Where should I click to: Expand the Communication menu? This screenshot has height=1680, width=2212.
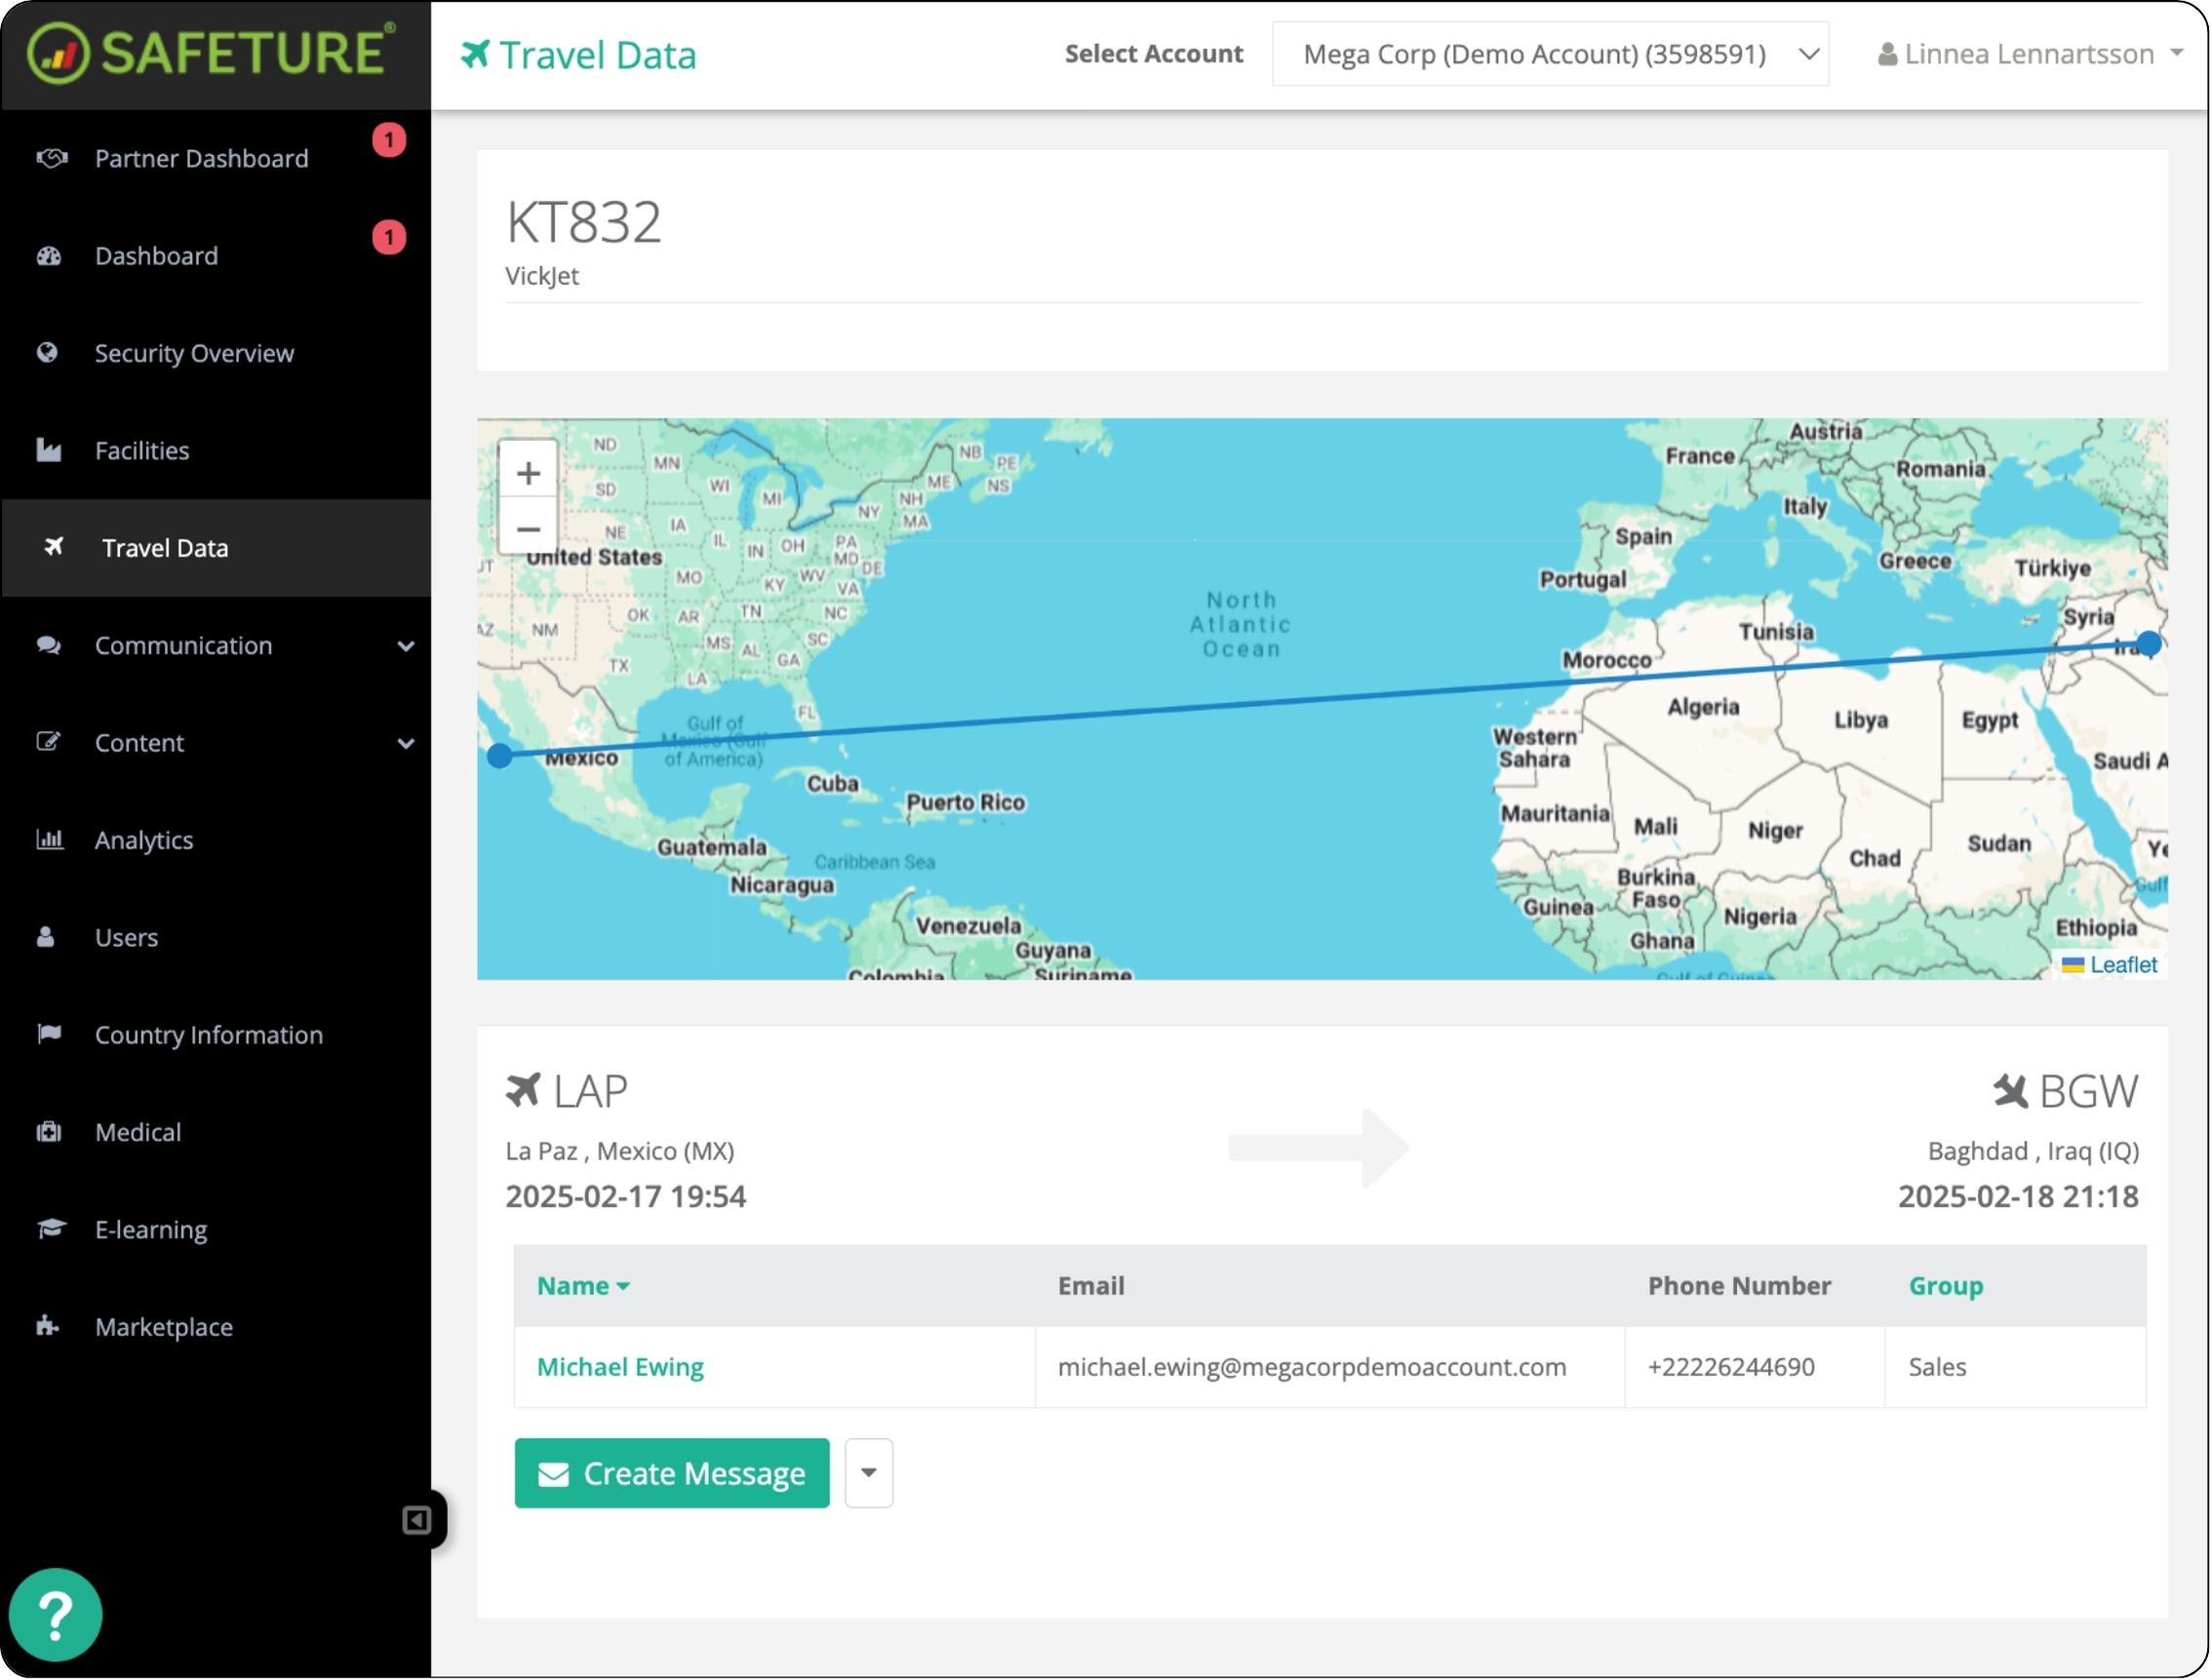(x=184, y=645)
